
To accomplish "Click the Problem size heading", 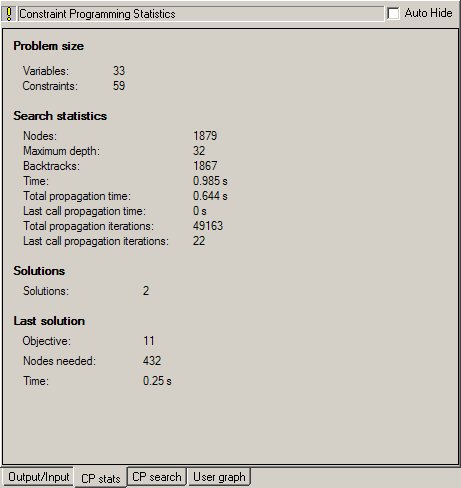I will 49,46.
